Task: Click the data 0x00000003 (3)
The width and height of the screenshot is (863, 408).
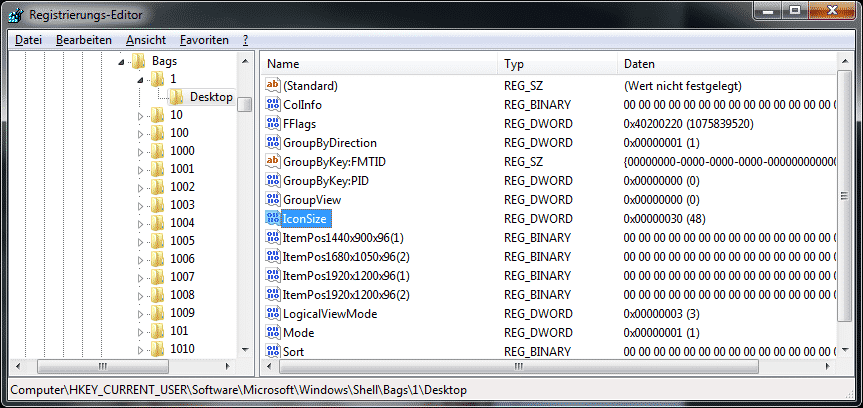Action: [661, 313]
